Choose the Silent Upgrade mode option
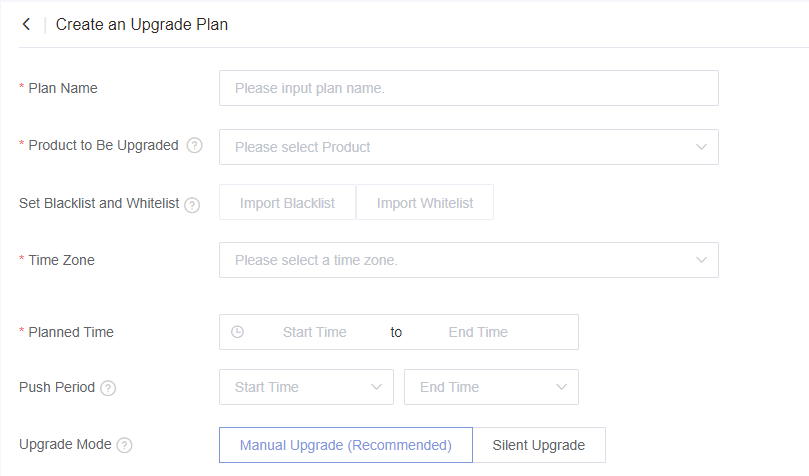The width and height of the screenshot is (809, 476). pyautogui.click(x=539, y=445)
